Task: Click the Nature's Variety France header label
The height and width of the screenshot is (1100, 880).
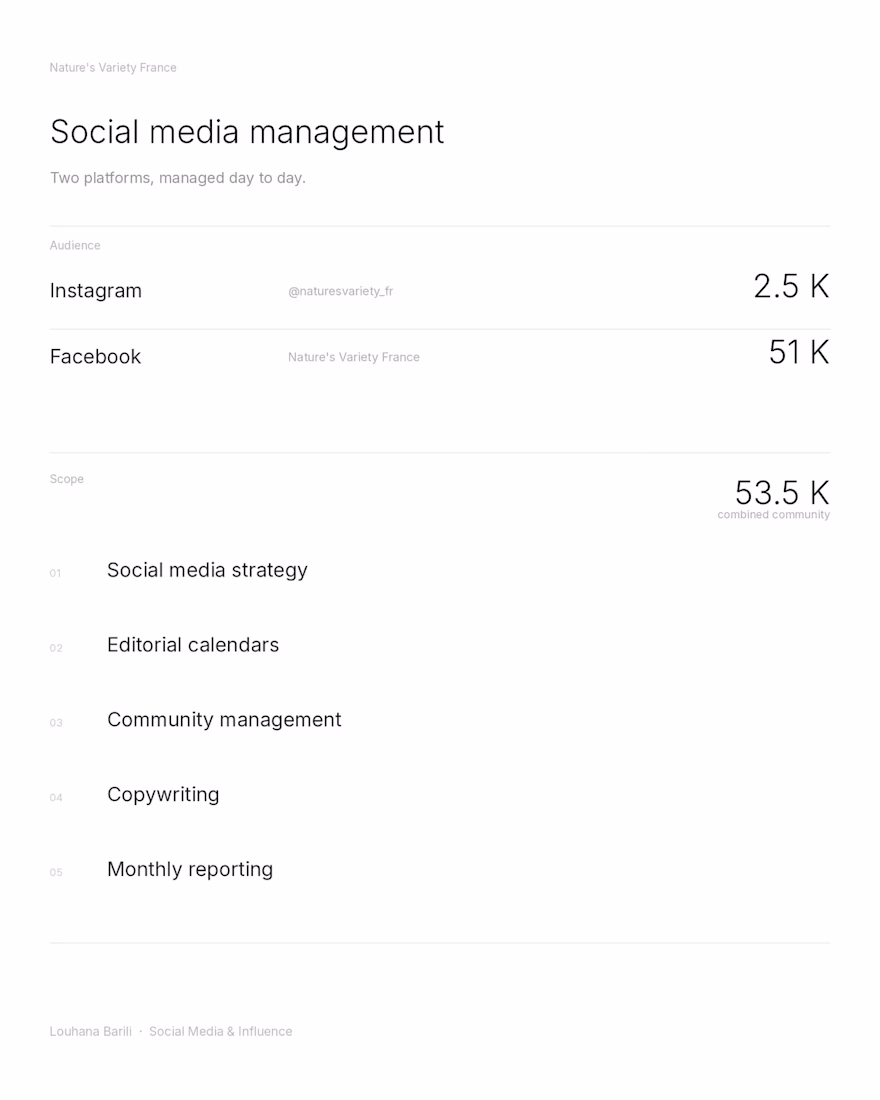Action: (113, 67)
